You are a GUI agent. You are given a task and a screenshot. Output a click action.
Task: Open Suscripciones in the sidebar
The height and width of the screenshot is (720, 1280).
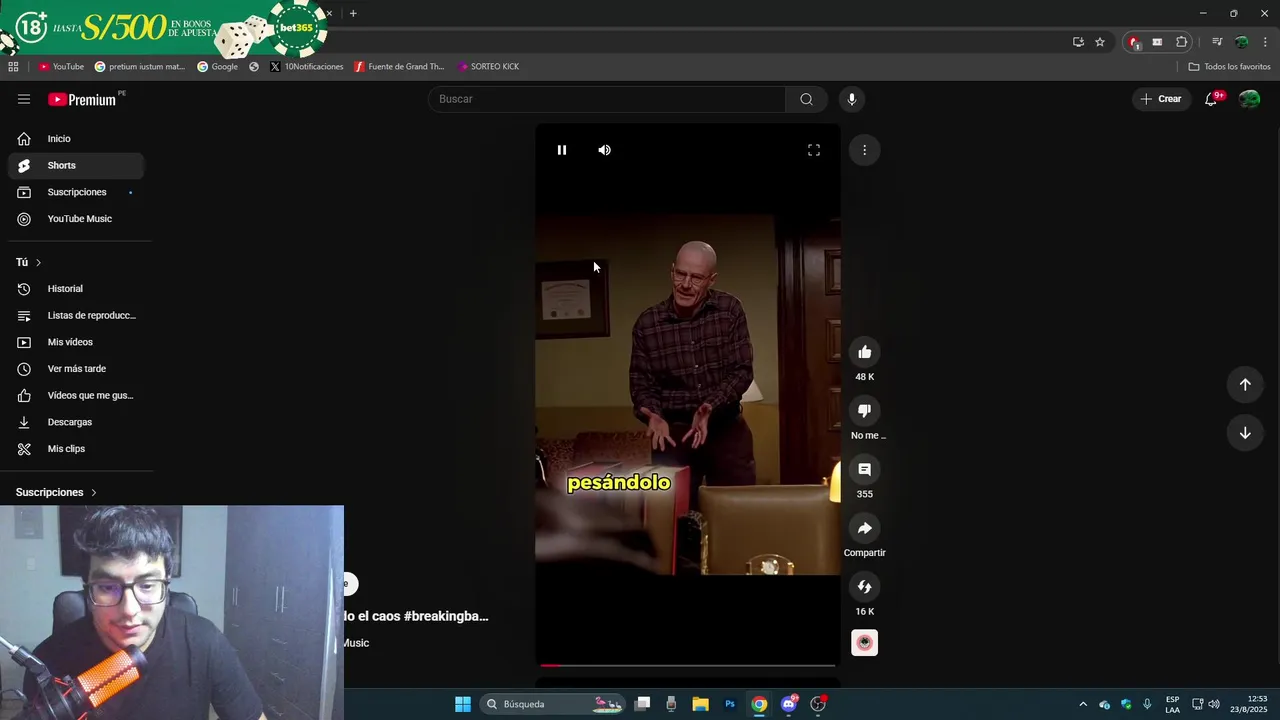tap(76, 192)
